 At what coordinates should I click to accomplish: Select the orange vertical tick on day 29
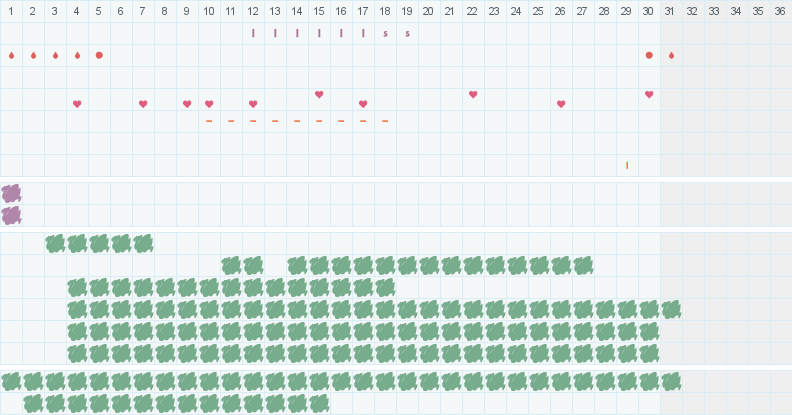[627, 165]
